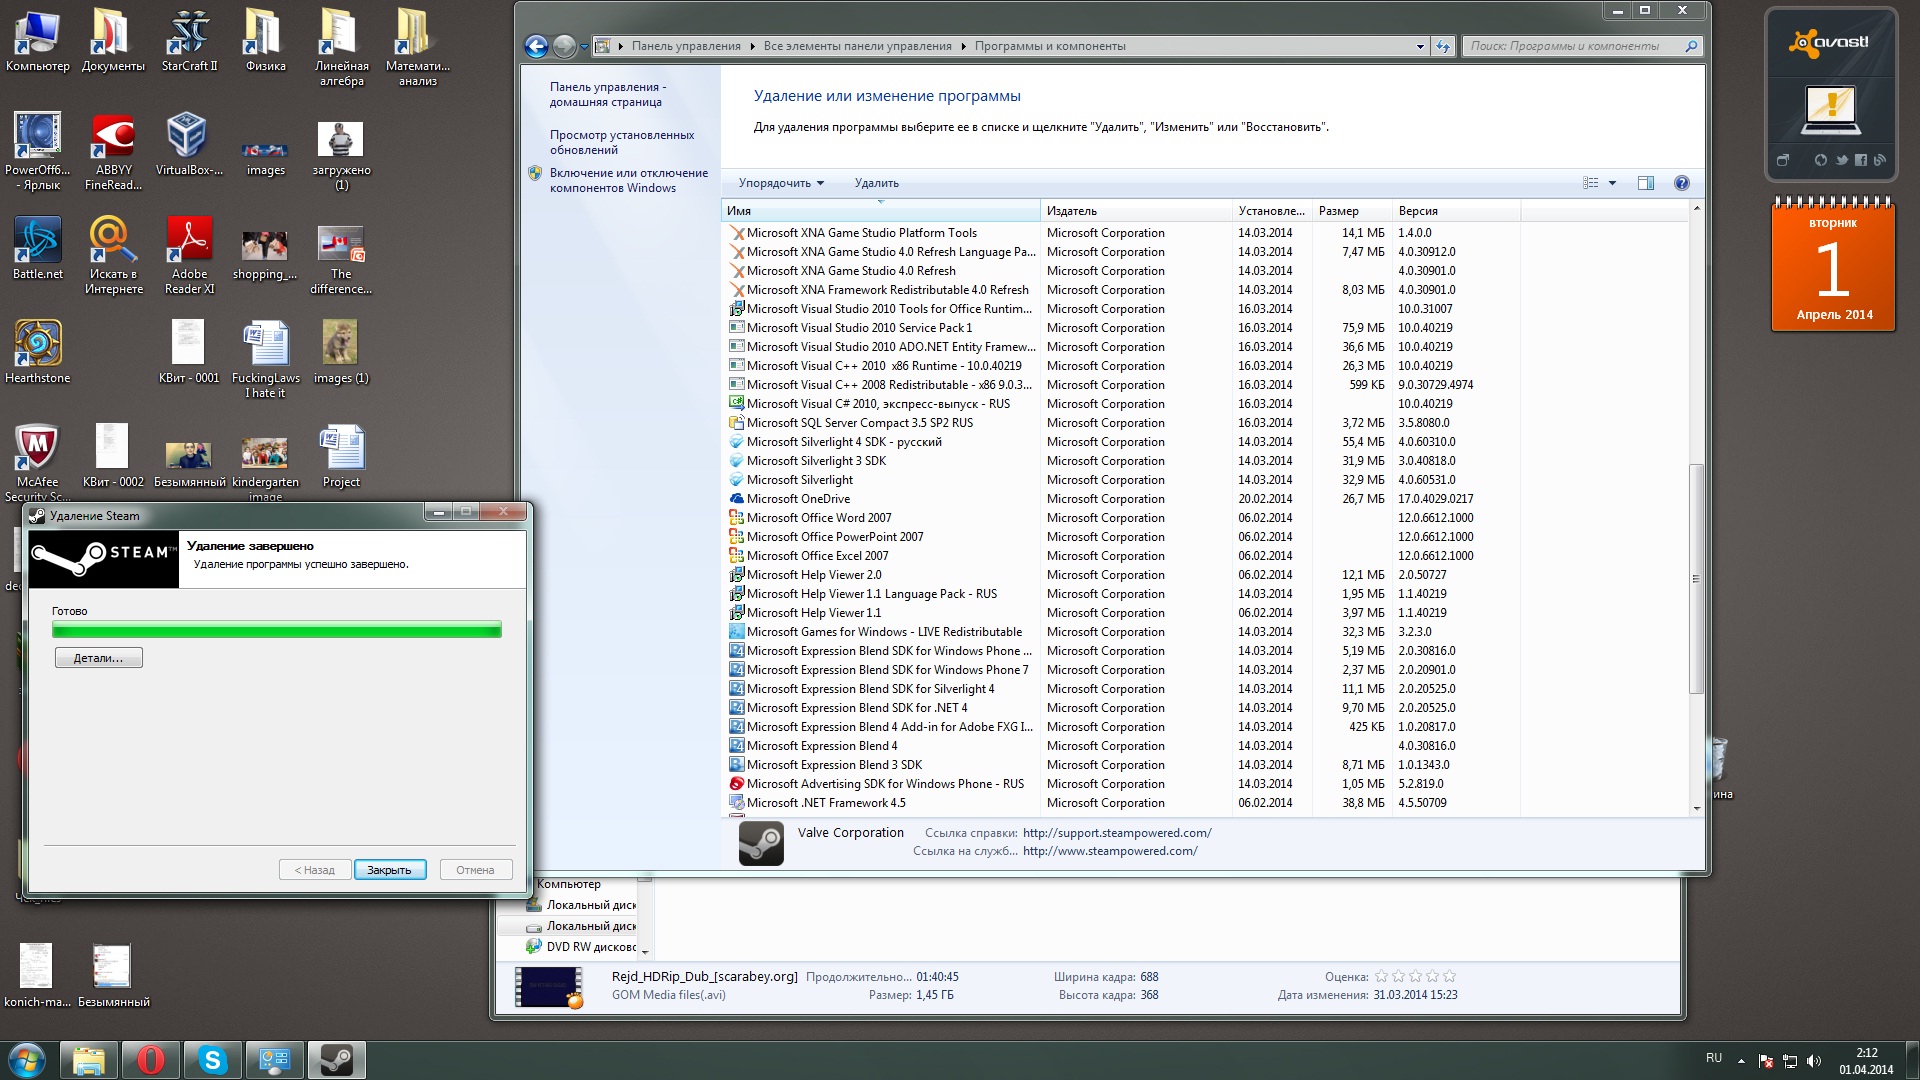Image resolution: width=1920 pixels, height=1080 pixels.
Task: Click the Rejd_HDRip video thumbnail in the Explorer window
Action: [x=549, y=987]
